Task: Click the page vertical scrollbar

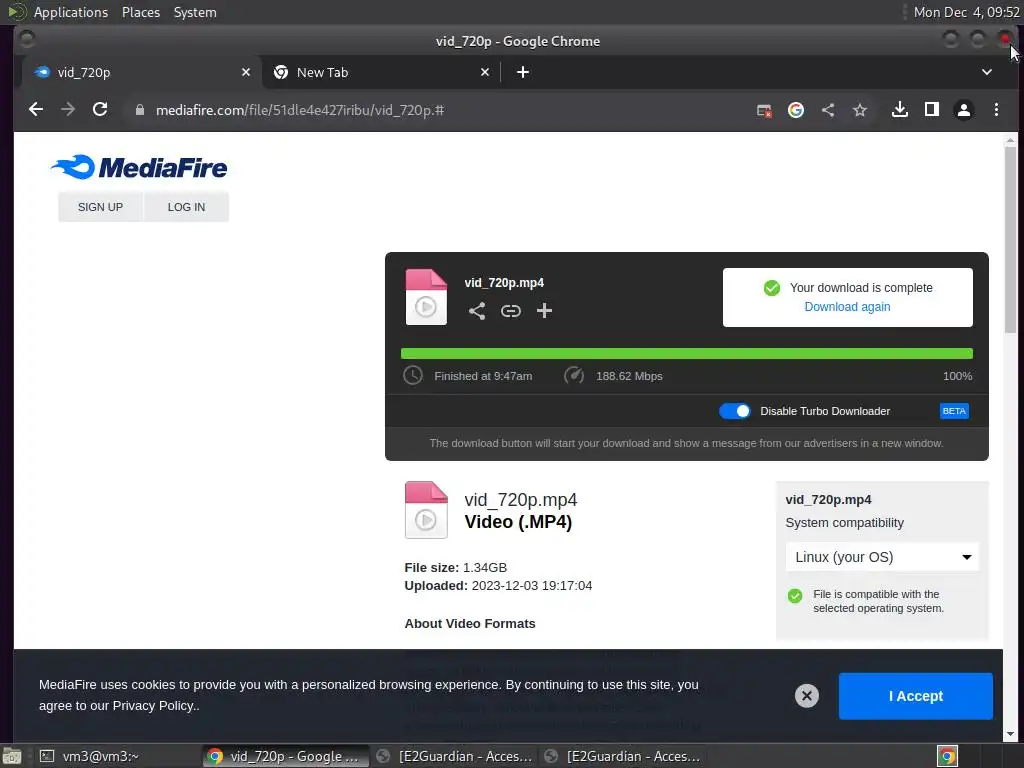Action: pos(1010,239)
